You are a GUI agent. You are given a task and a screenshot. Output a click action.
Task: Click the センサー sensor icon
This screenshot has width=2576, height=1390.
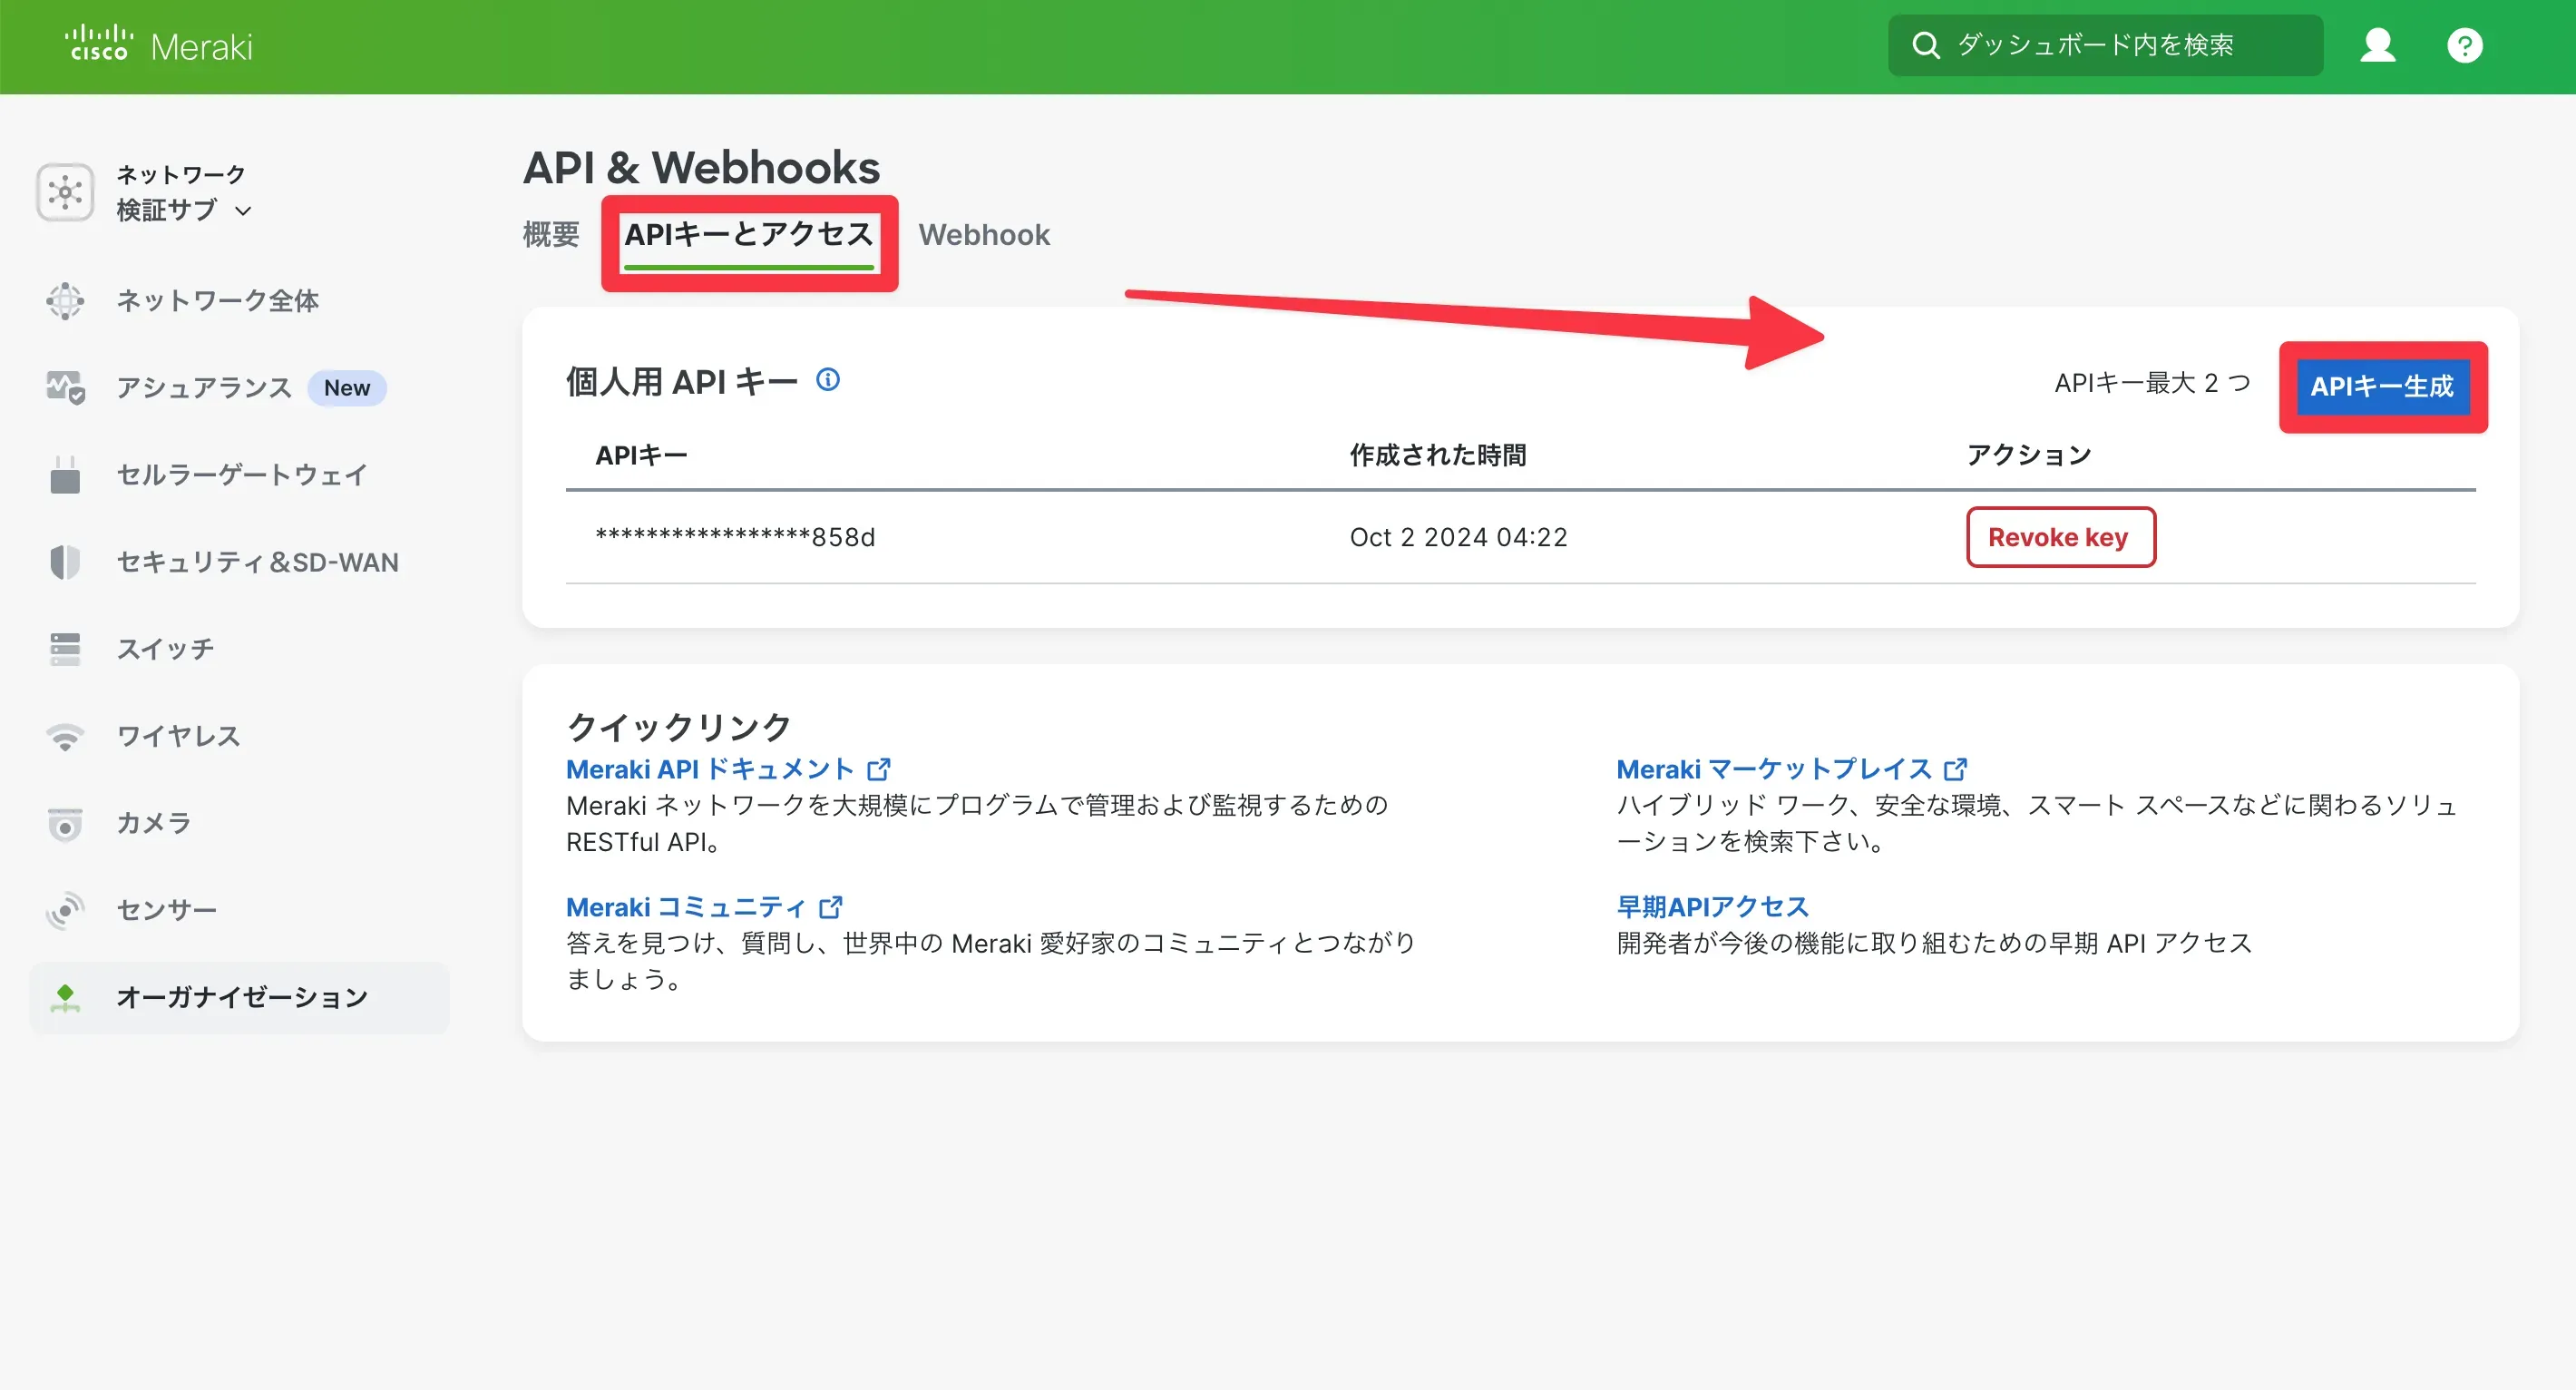[x=65, y=910]
